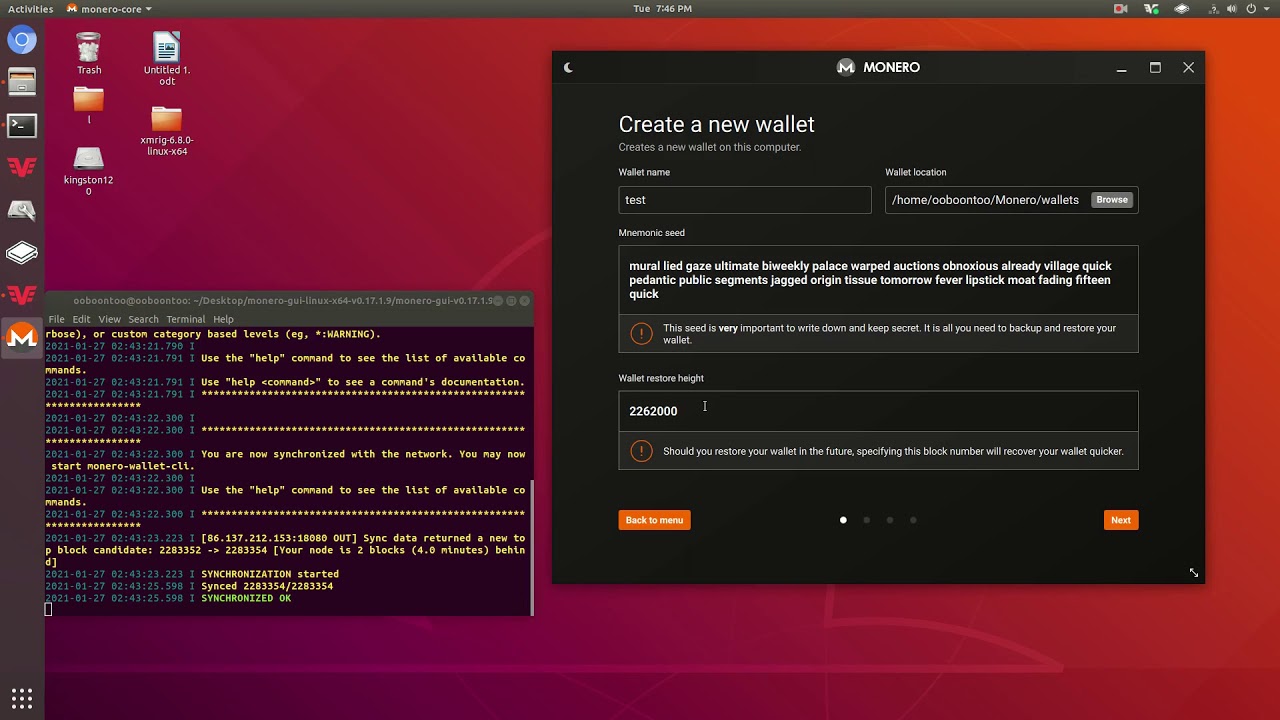Click the Wallet restore height field
1280x720 pixels.
click(878, 411)
